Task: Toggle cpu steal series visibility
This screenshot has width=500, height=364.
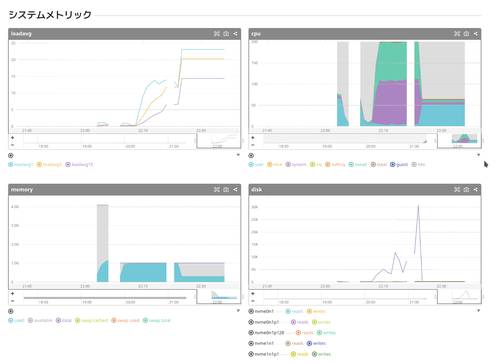Action: click(x=379, y=164)
